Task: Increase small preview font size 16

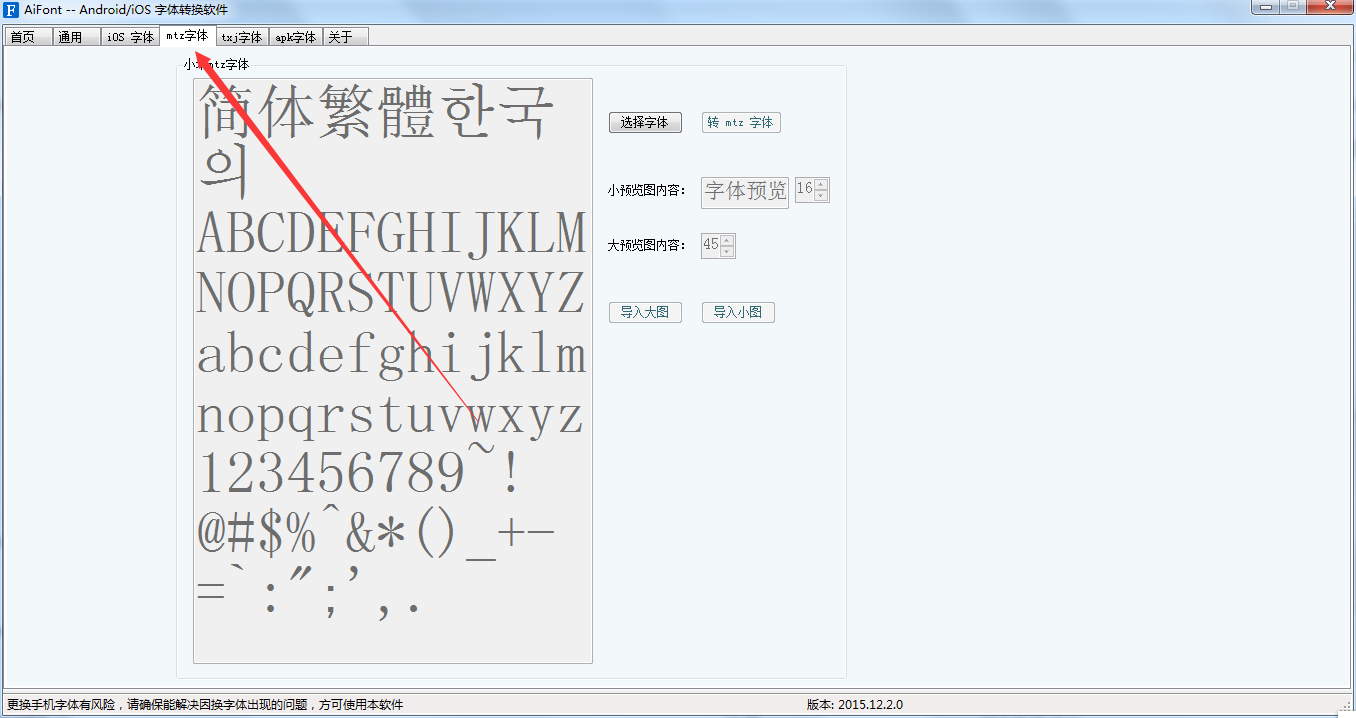Action: coord(821,185)
